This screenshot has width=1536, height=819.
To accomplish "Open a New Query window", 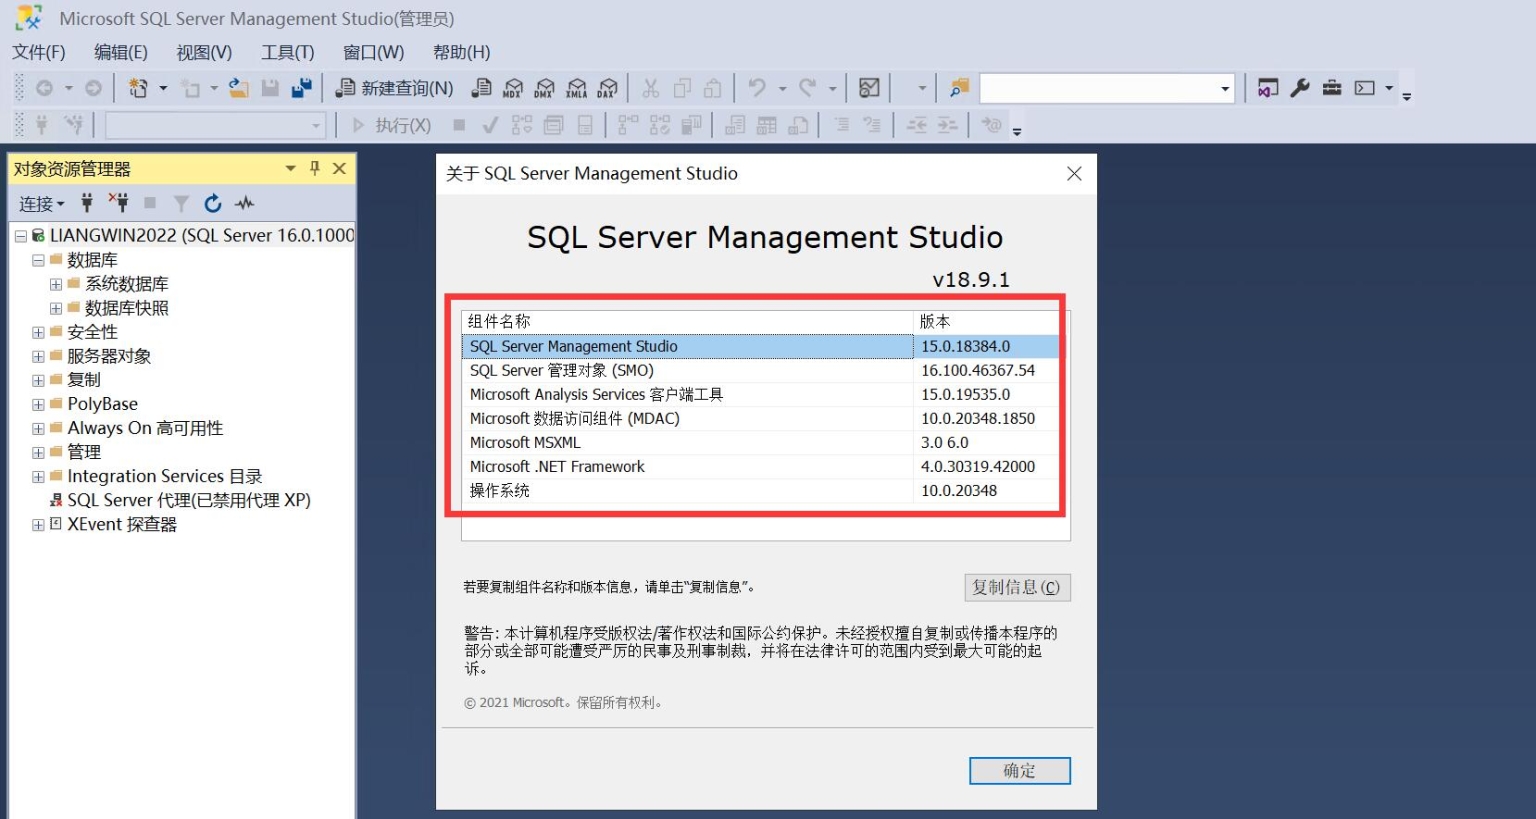I will [393, 88].
